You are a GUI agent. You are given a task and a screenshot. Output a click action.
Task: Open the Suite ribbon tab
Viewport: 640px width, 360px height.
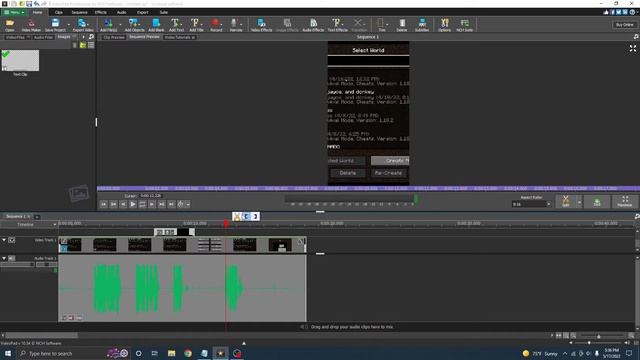coord(163,12)
